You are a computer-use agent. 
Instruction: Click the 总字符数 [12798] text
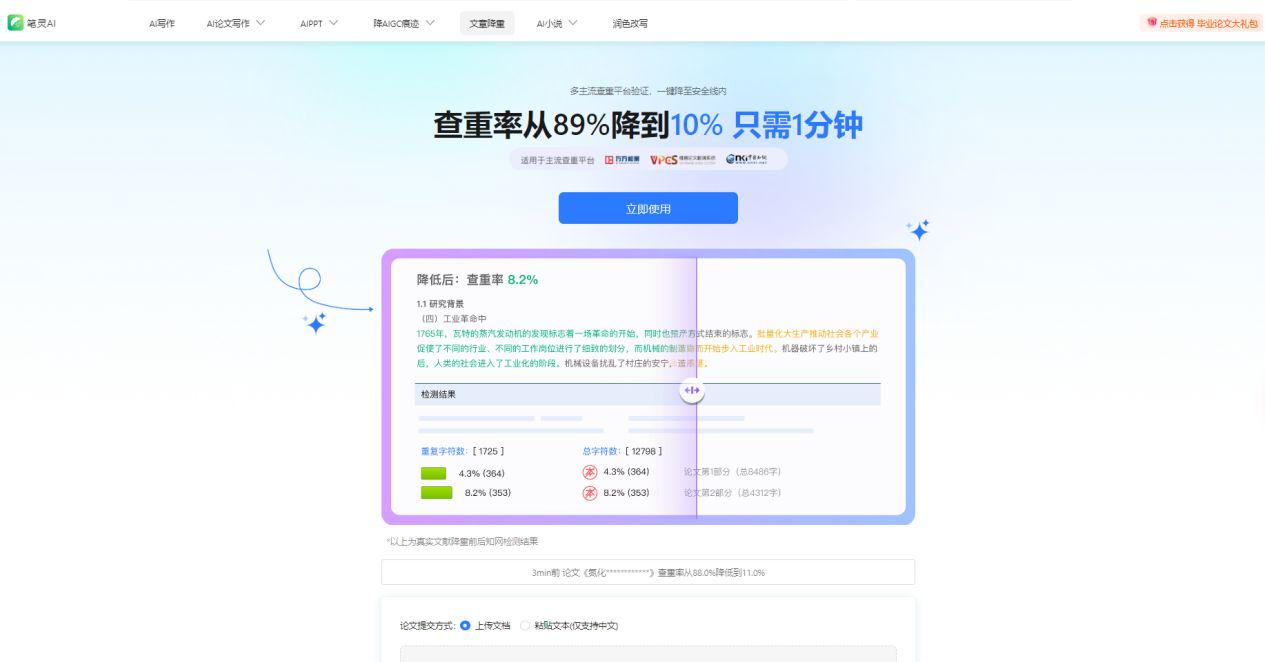tap(622, 451)
